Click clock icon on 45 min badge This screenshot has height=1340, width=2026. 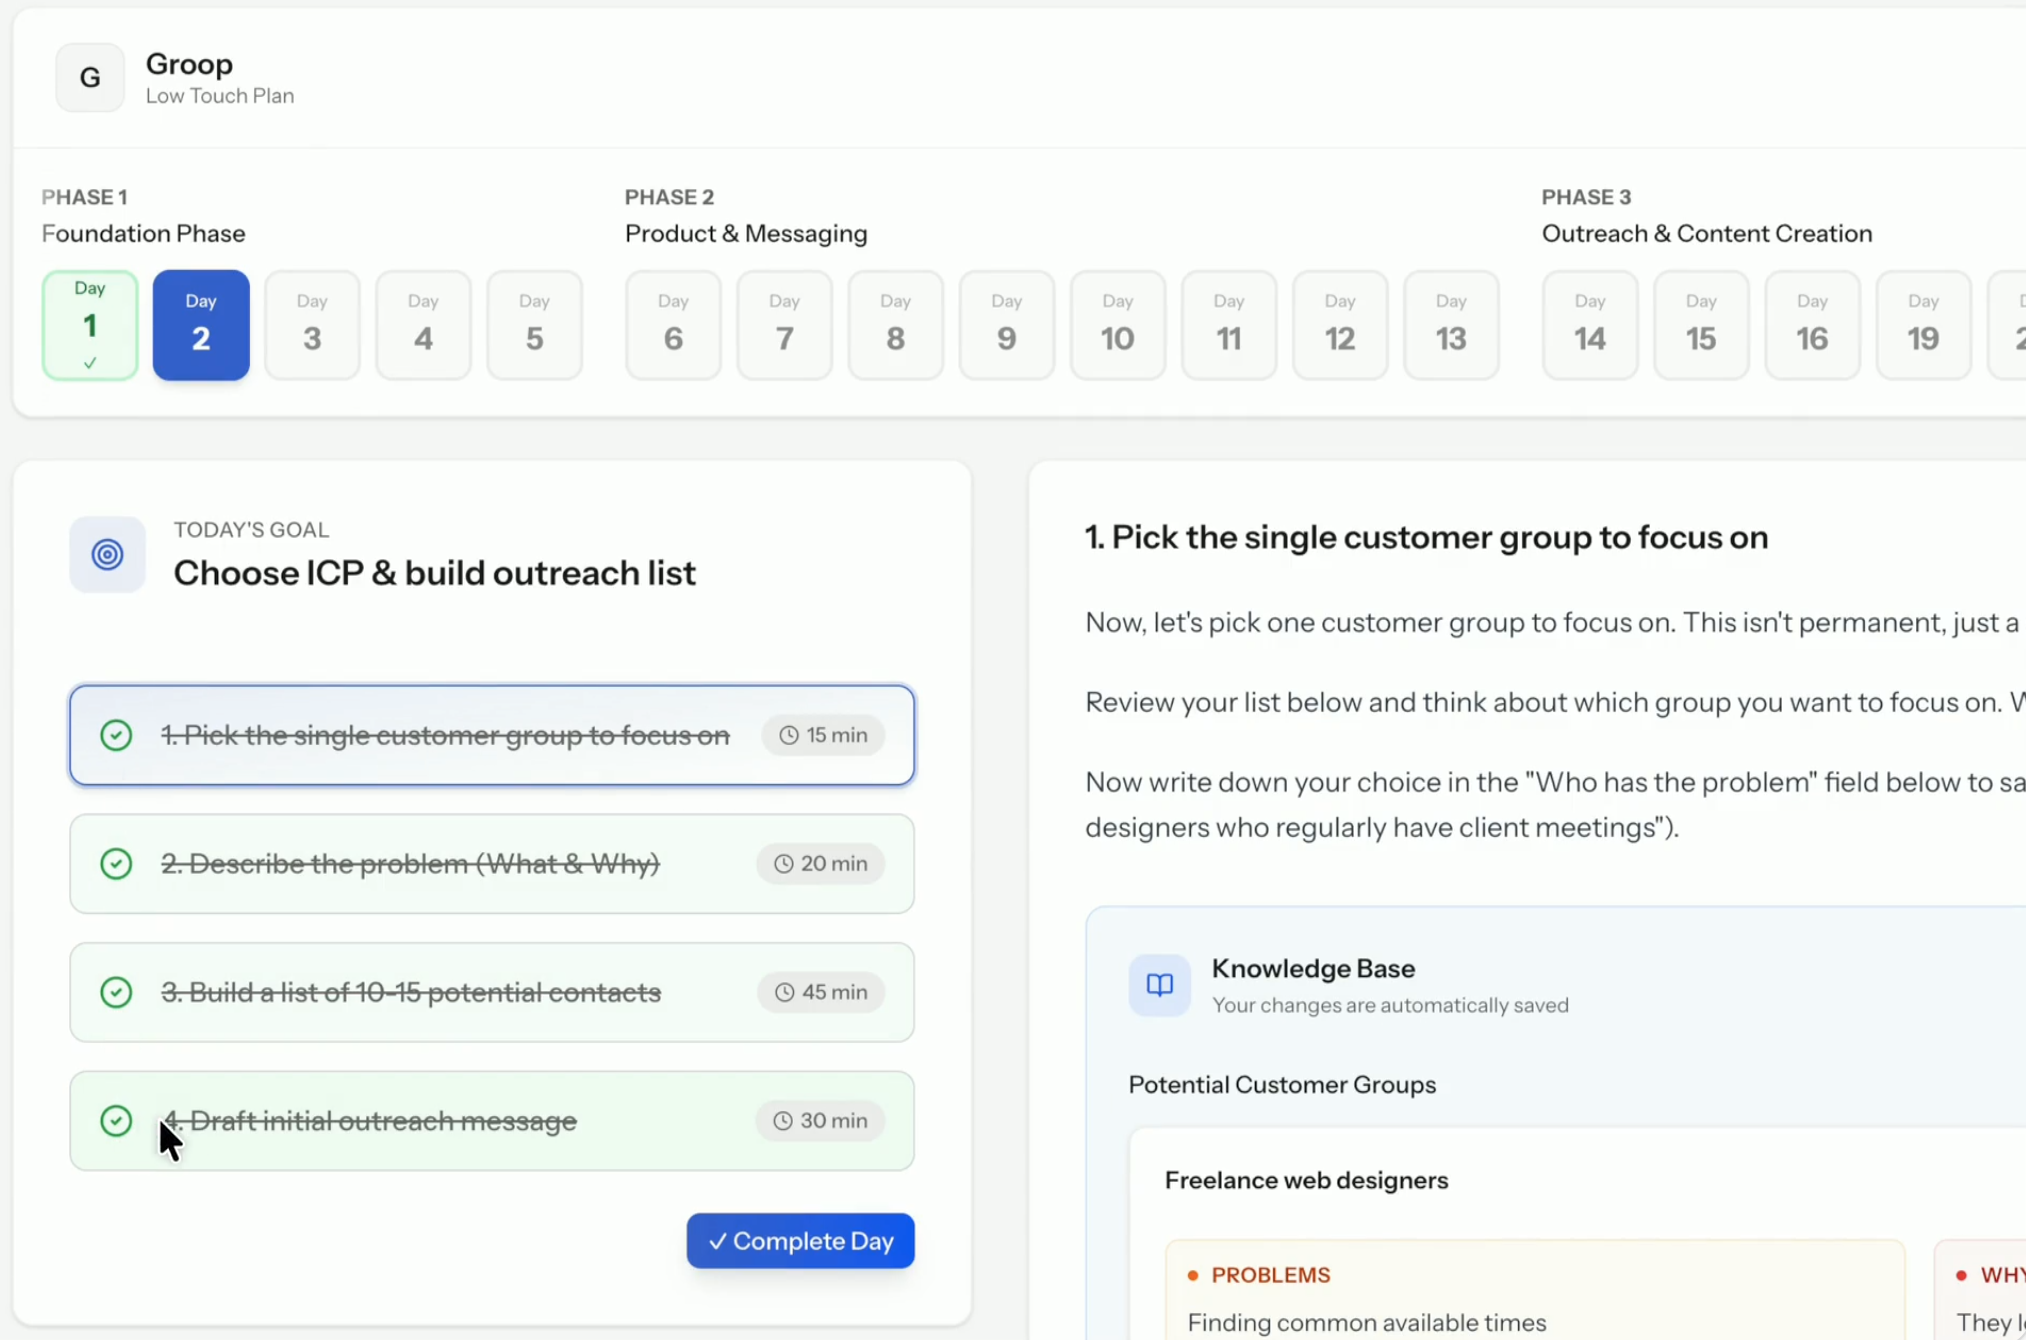[x=785, y=992]
